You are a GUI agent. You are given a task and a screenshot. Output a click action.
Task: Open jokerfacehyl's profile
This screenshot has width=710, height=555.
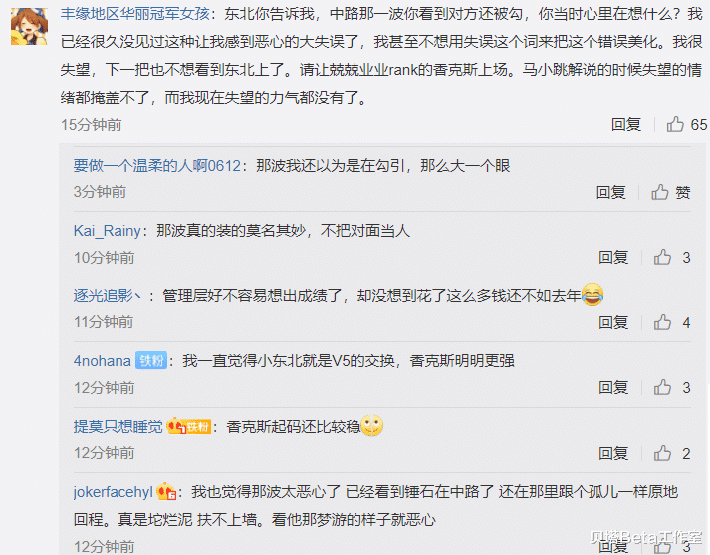(113, 492)
